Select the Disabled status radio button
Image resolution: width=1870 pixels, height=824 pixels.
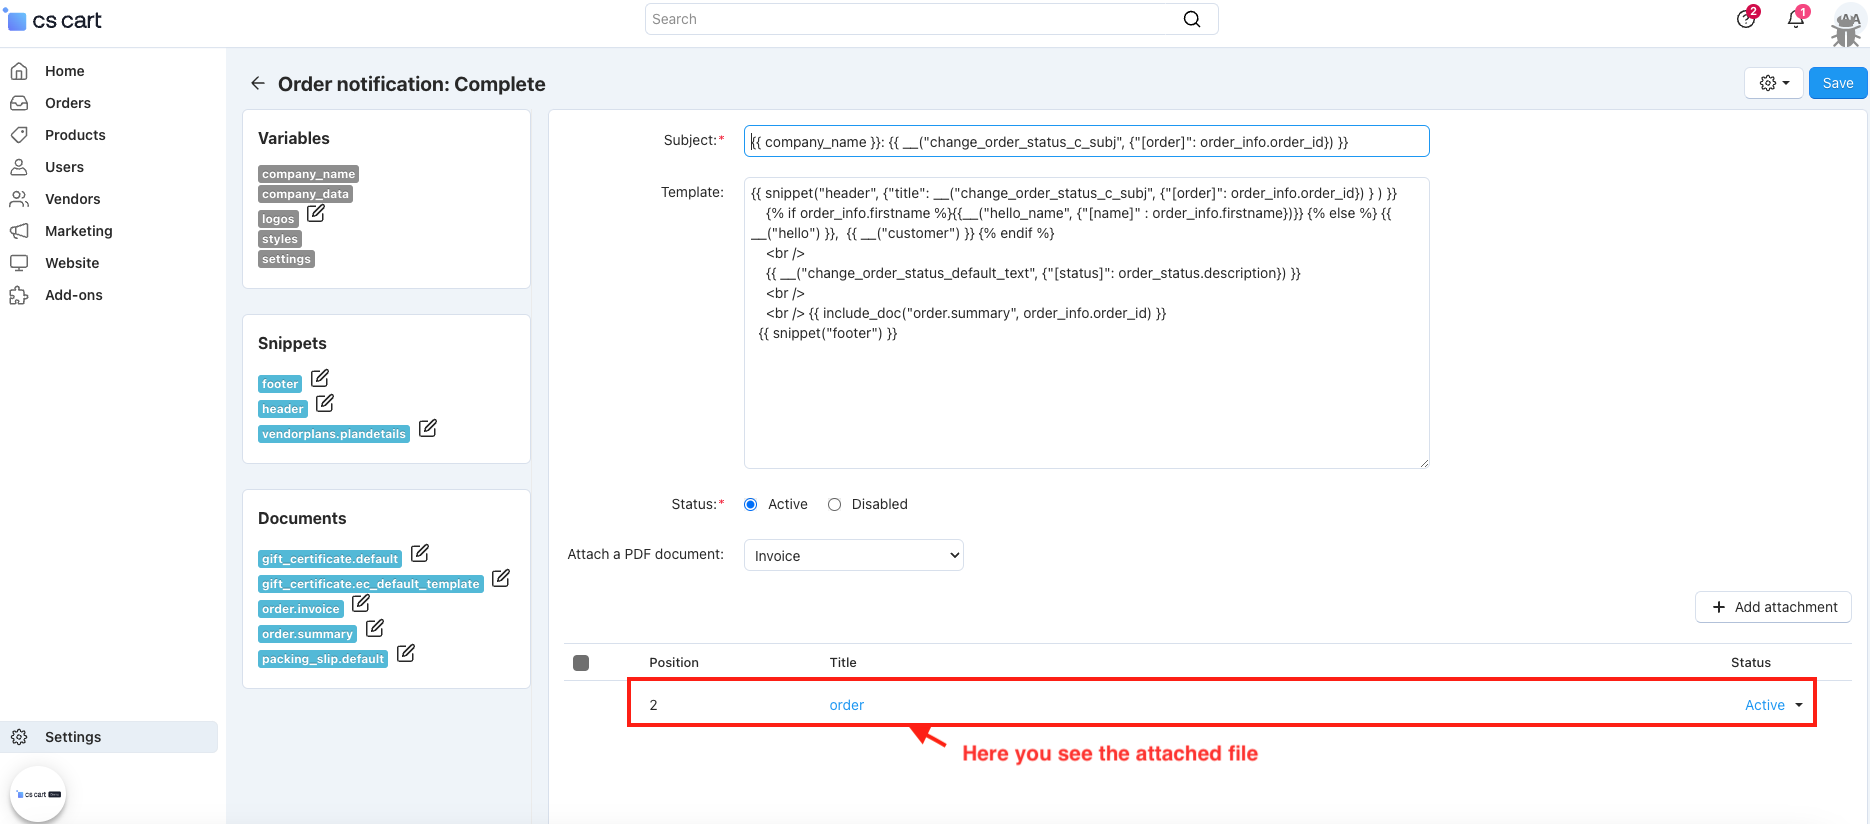click(834, 505)
